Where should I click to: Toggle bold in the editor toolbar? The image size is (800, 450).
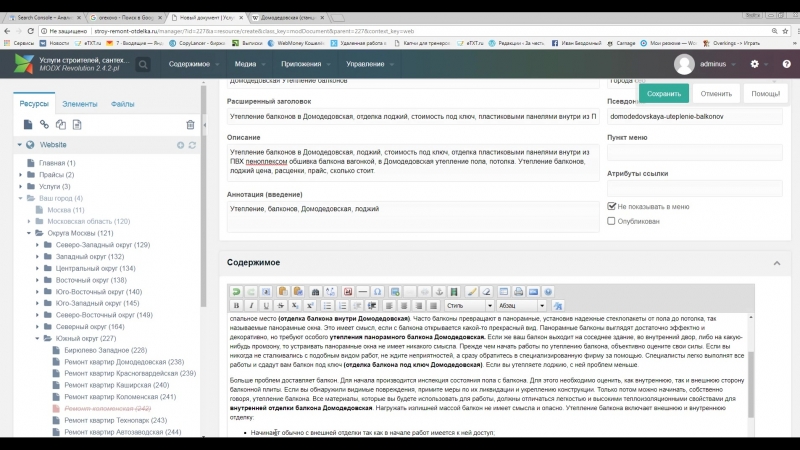pyautogui.click(x=237, y=305)
